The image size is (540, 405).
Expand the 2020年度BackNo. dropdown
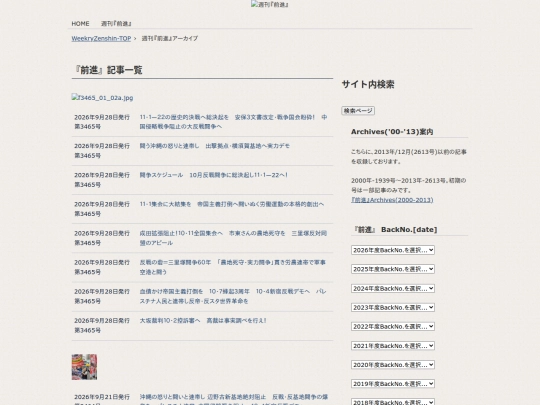click(x=393, y=364)
